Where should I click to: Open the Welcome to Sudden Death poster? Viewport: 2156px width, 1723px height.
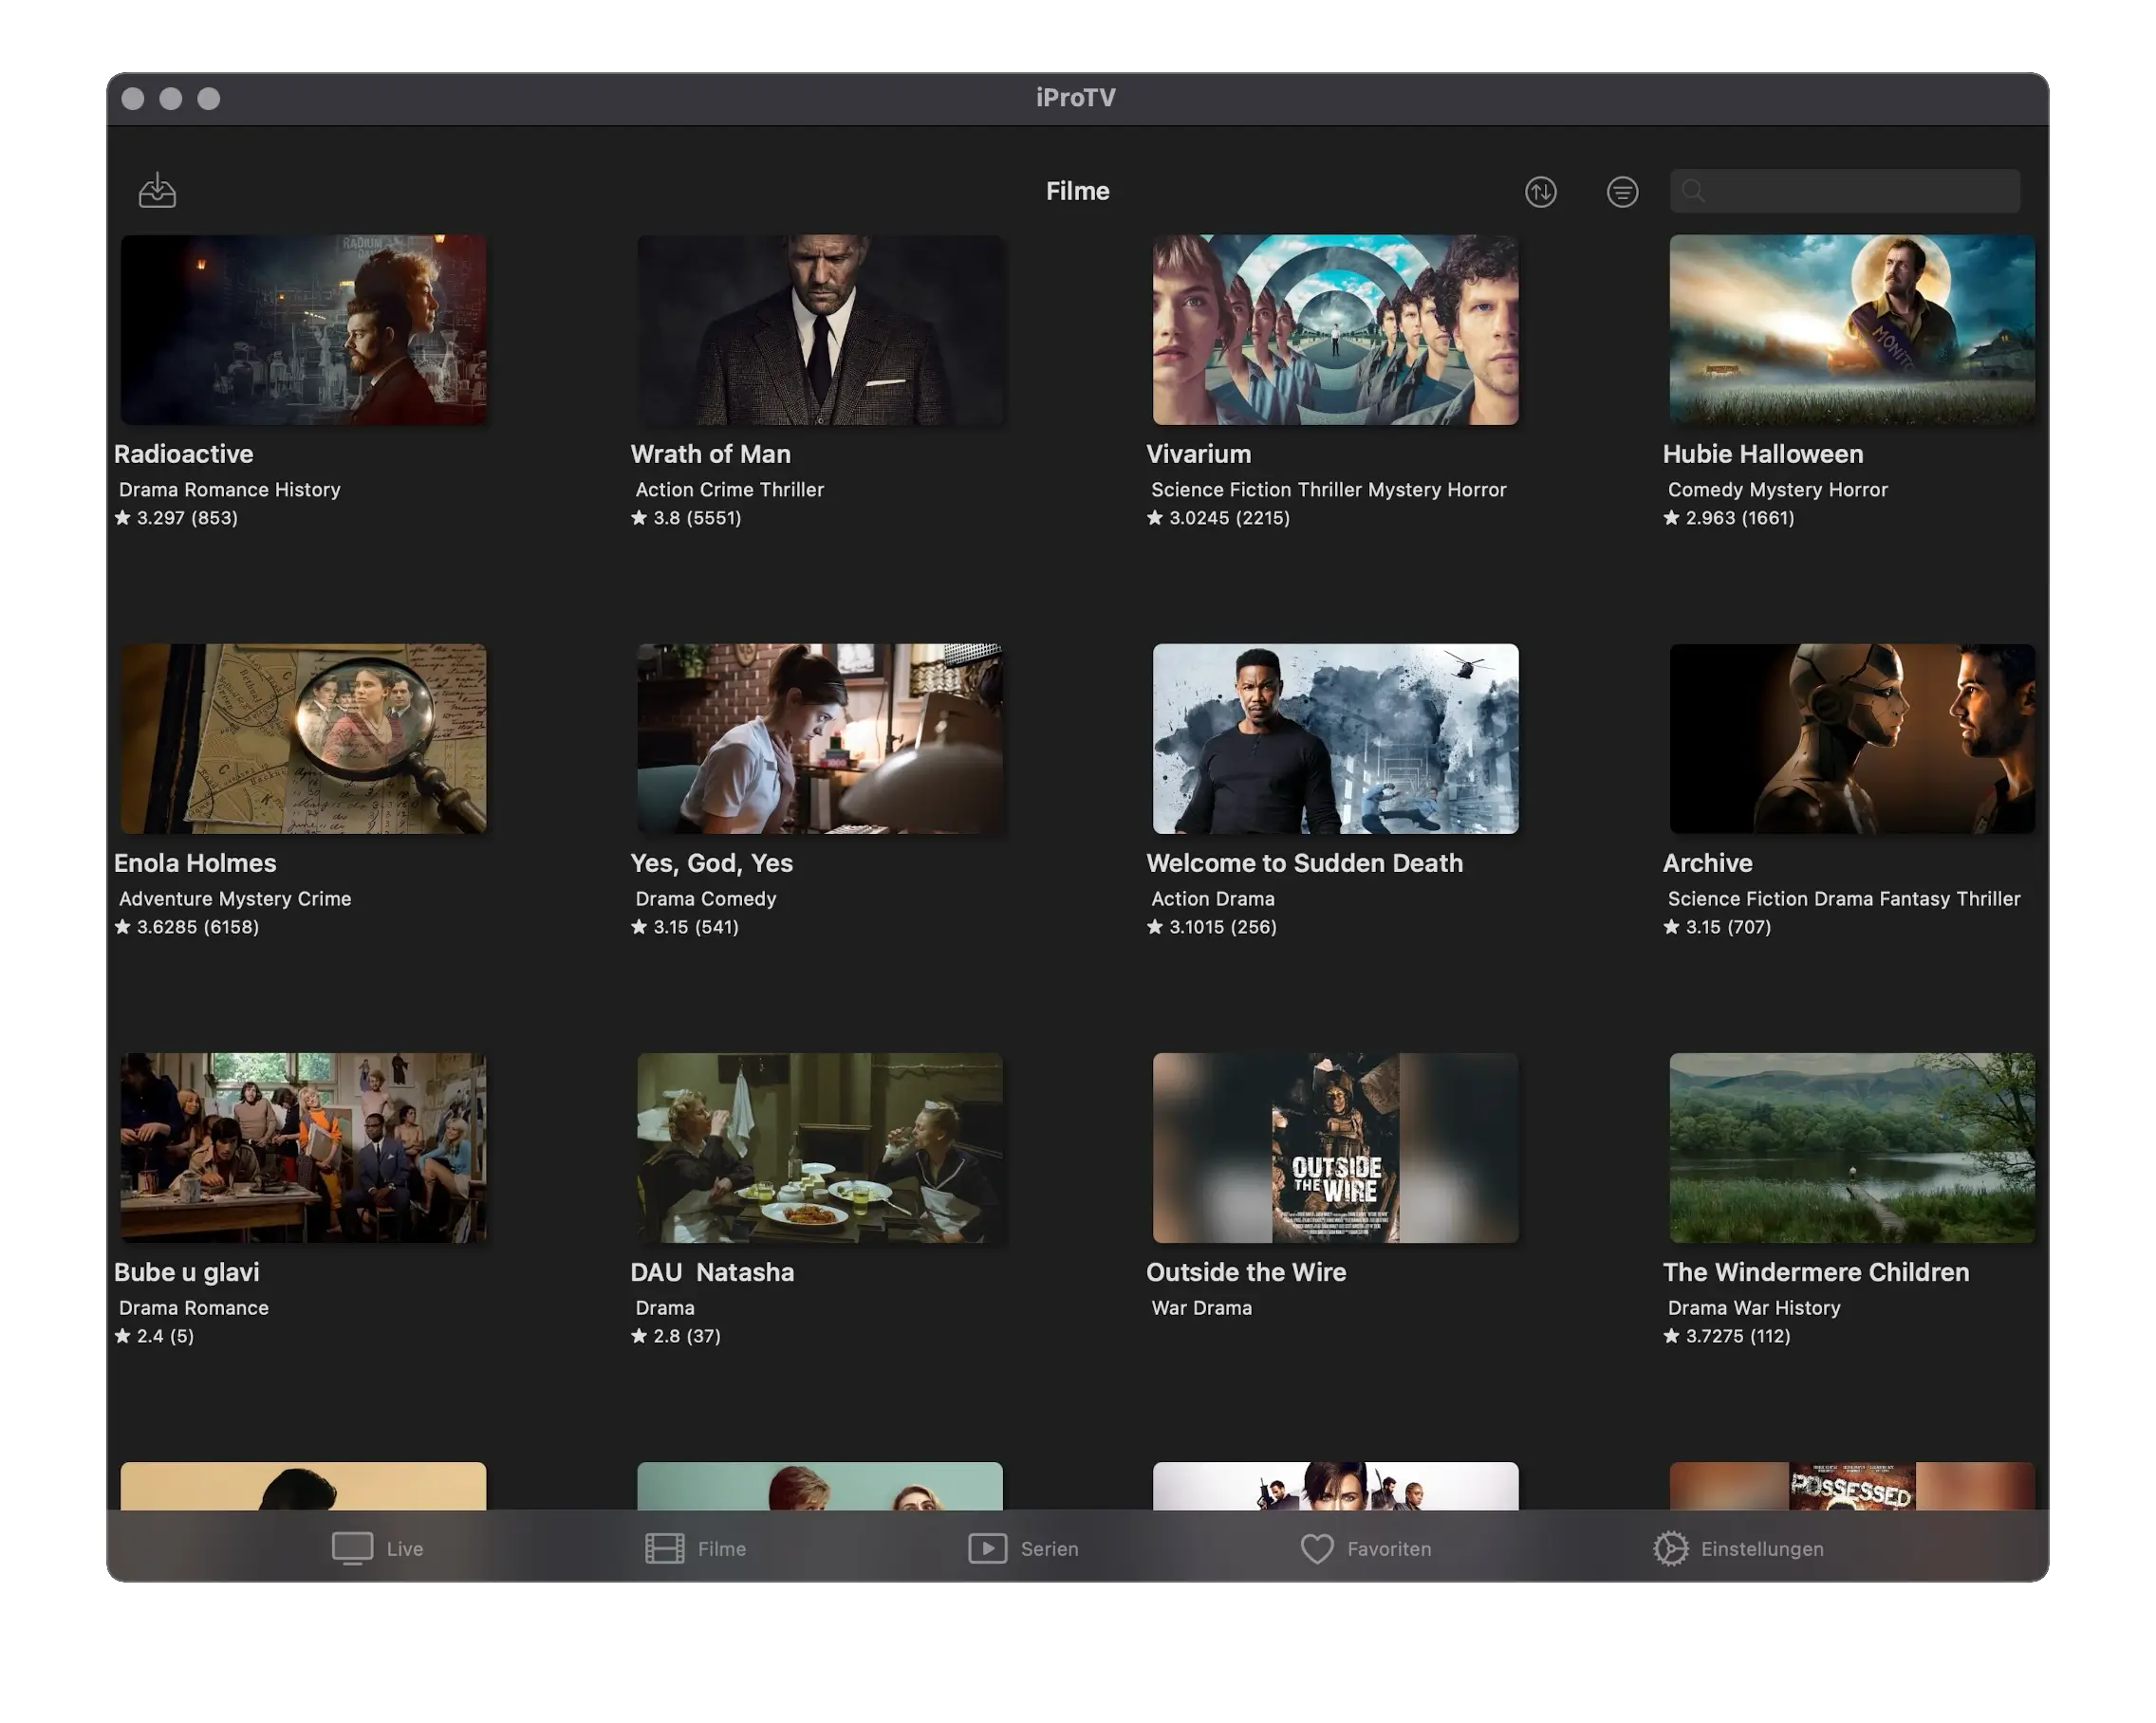1335,738
